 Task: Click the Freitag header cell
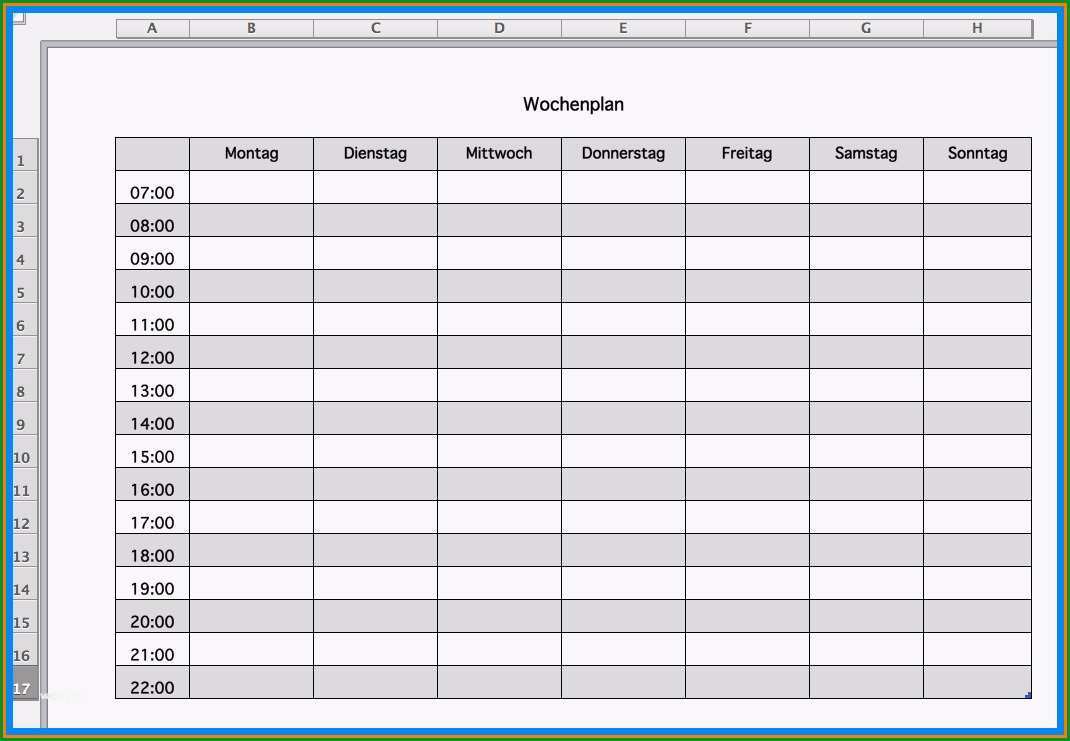pos(747,154)
